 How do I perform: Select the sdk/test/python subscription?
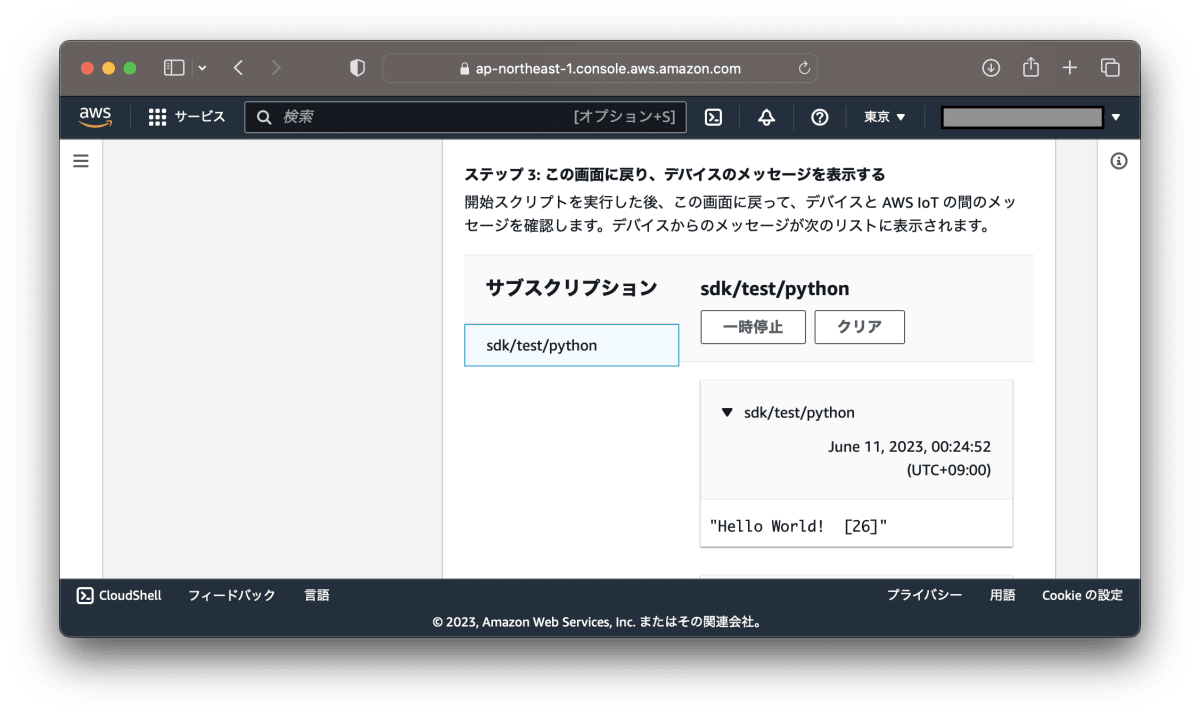571,345
